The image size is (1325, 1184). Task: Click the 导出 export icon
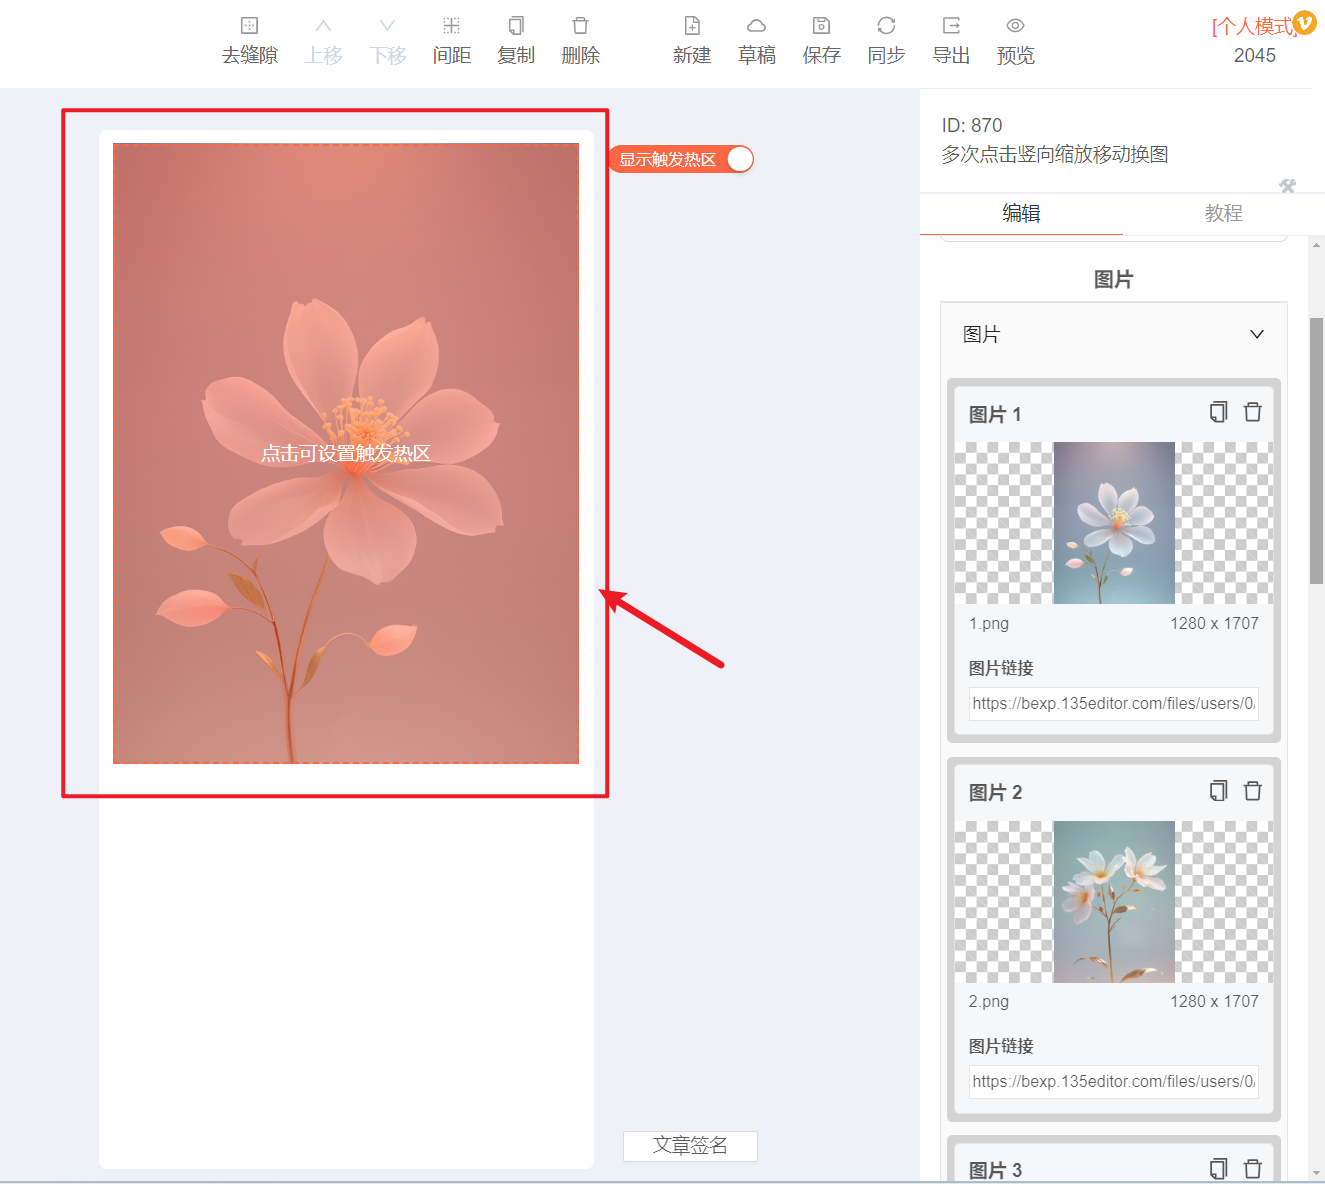pyautogui.click(x=951, y=41)
